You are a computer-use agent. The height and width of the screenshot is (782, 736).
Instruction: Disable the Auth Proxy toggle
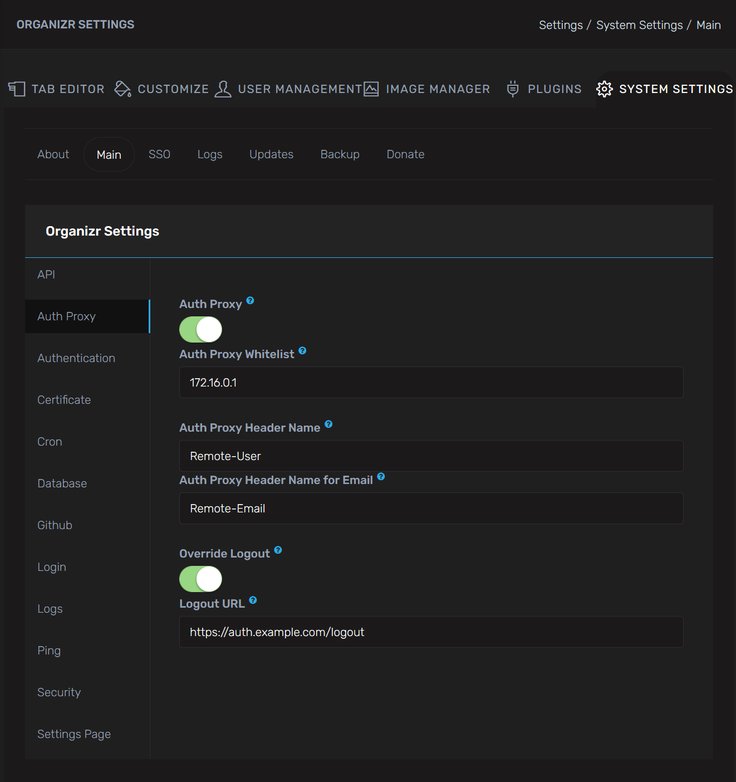[x=200, y=330]
